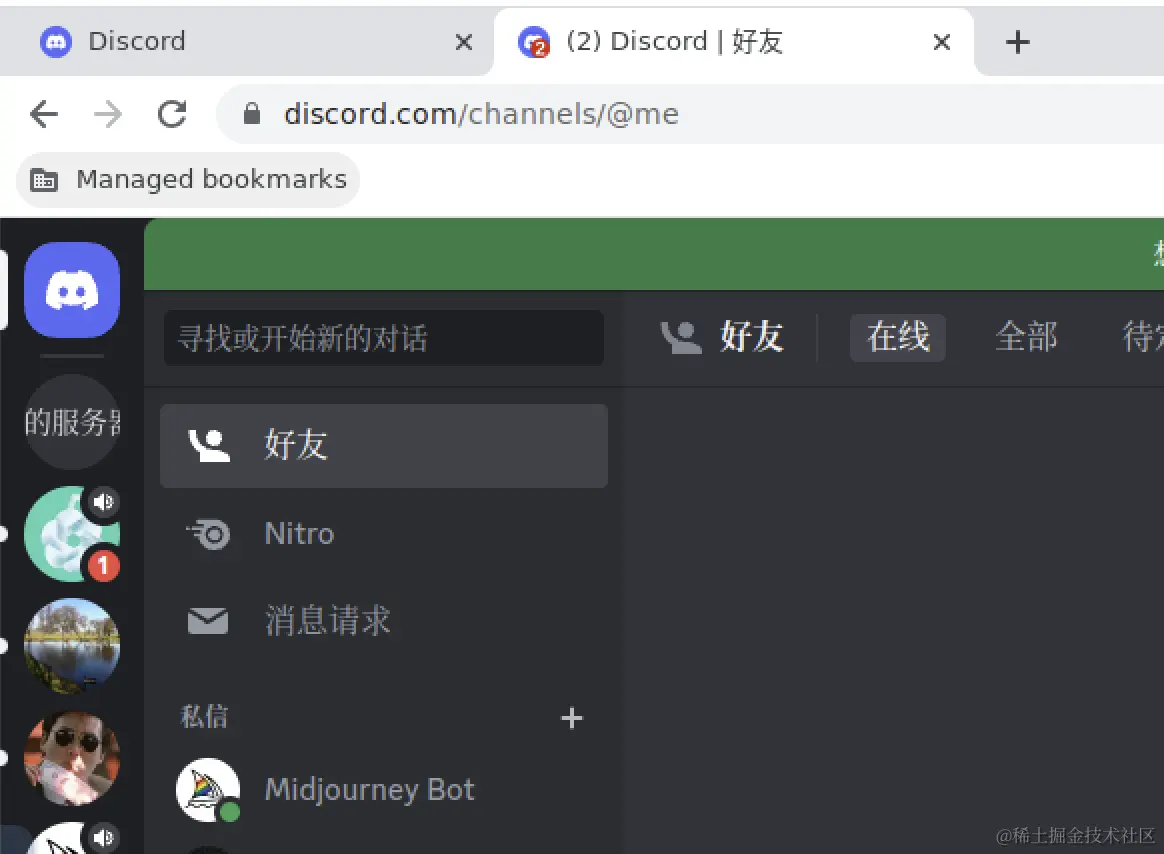Create a new DM with the plus button

tap(572, 718)
